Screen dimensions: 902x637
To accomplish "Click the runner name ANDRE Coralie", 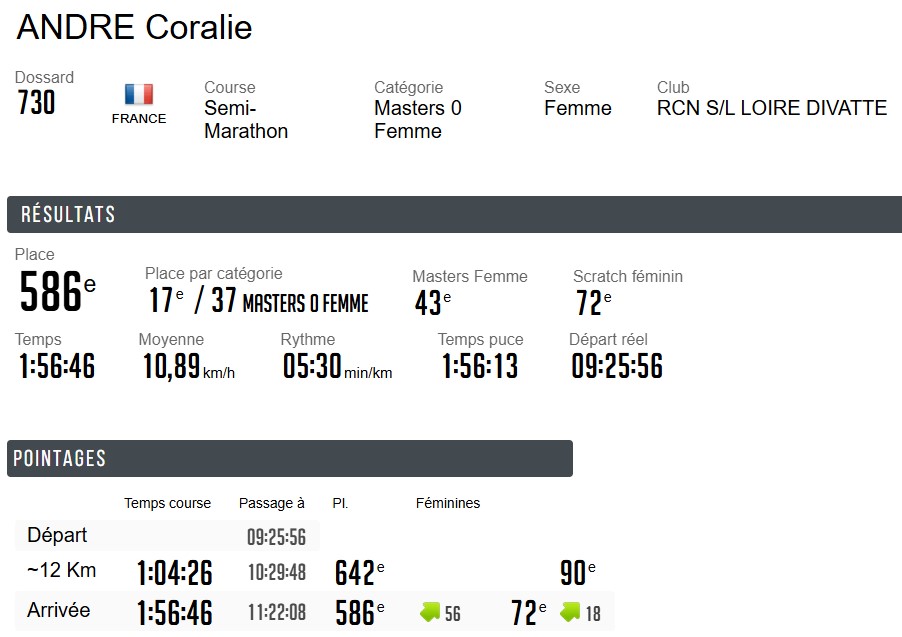I will click(135, 28).
